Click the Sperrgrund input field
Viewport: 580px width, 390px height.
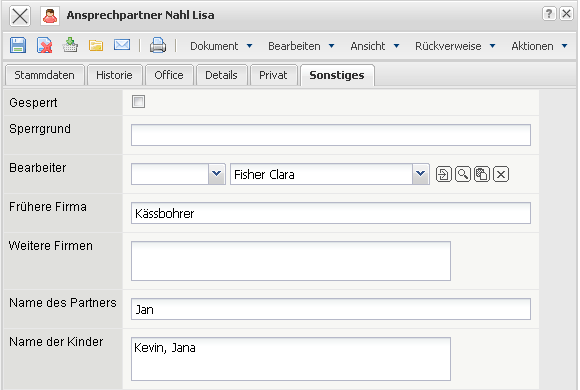click(331, 135)
